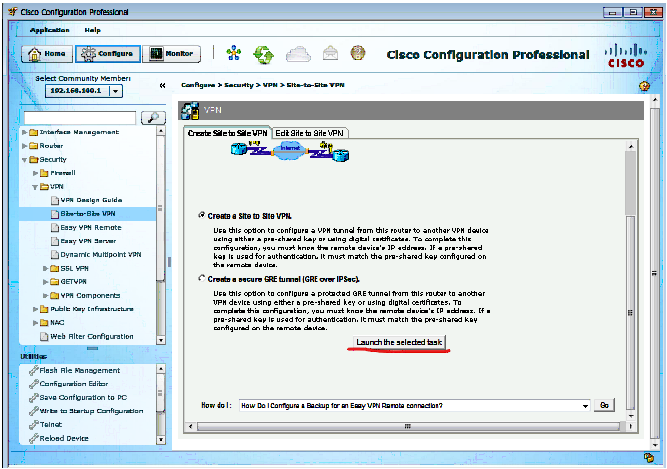Click the Home toolbar button

click(x=47, y=54)
